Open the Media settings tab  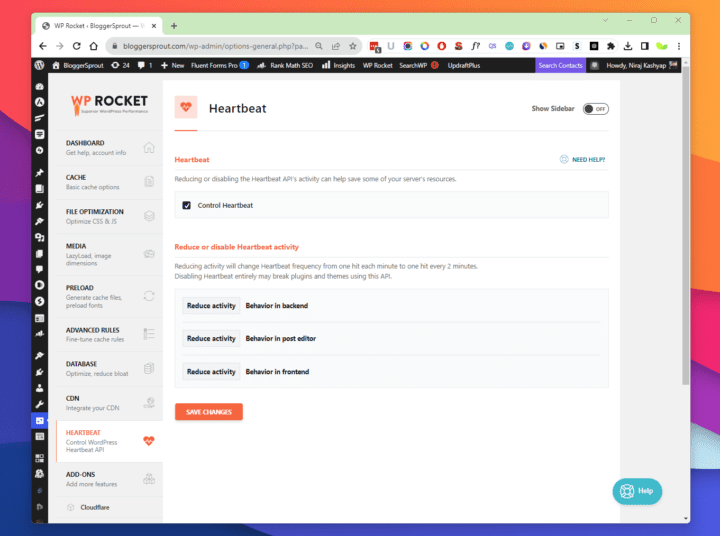110,254
